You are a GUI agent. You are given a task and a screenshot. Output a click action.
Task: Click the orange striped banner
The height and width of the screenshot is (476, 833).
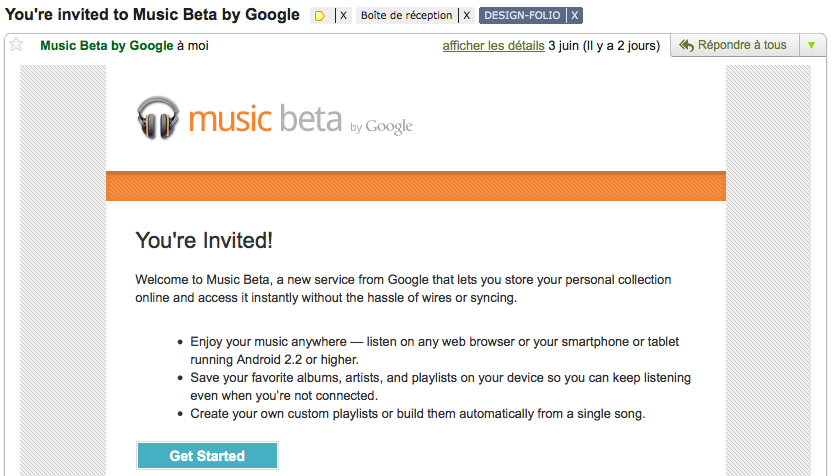click(415, 186)
